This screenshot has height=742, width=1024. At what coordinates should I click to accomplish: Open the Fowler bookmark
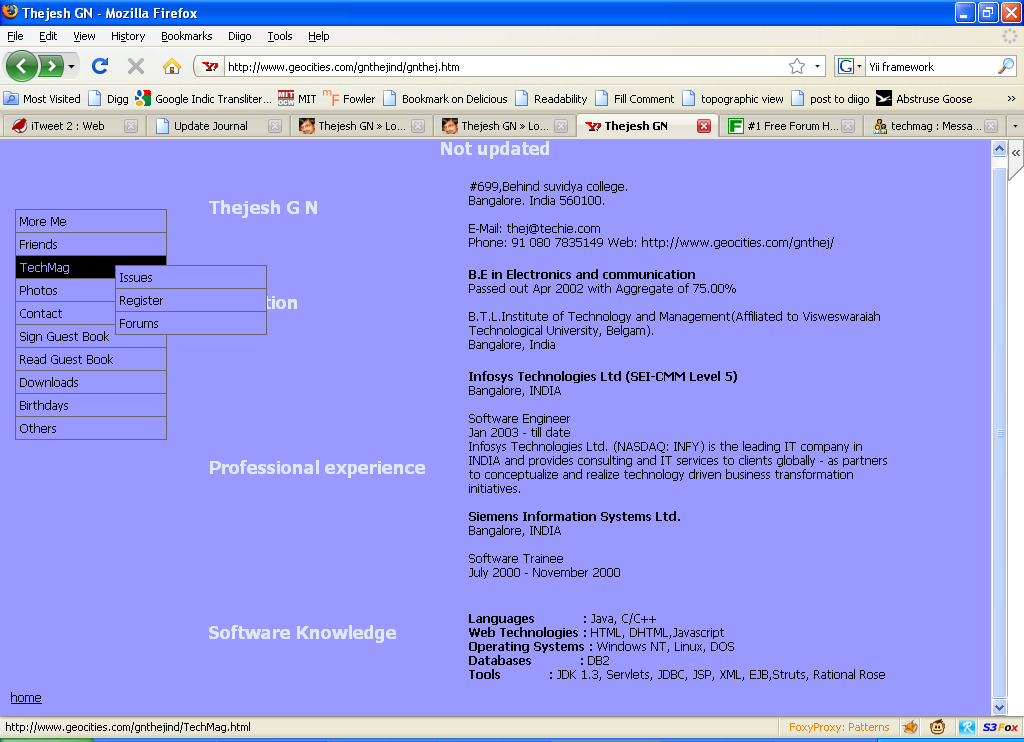[349, 99]
